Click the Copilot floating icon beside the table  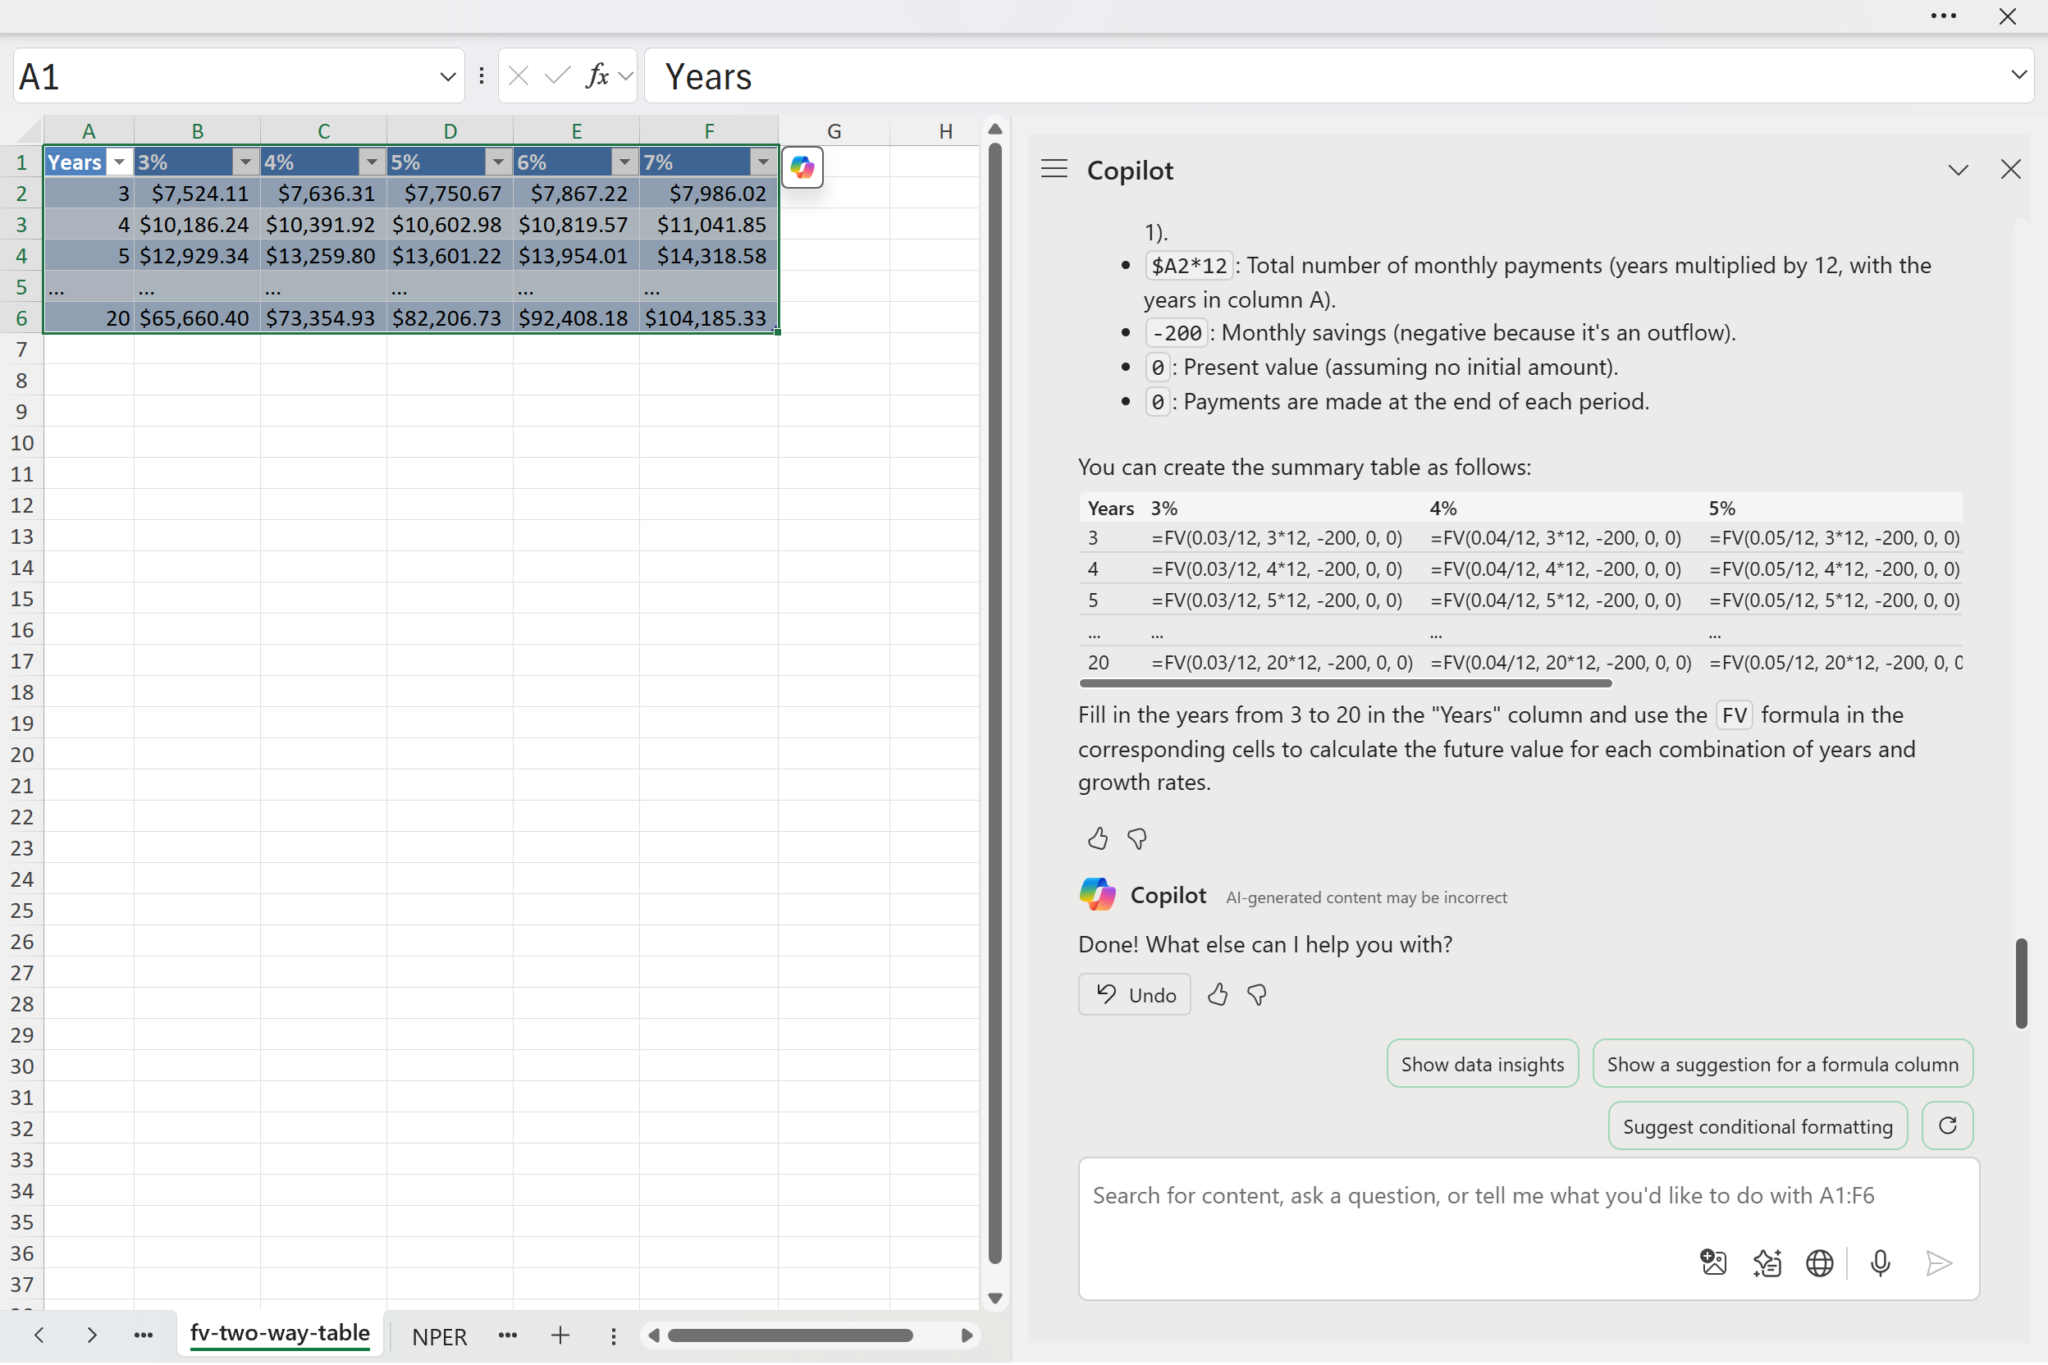[802, 167]
